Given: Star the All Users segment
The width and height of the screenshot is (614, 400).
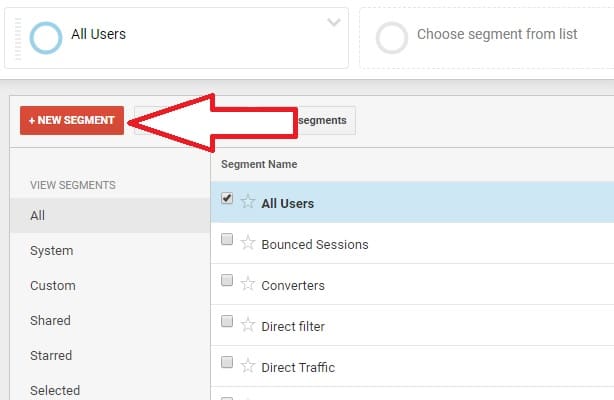Looking at the screenshot, I should pos(247,201).
